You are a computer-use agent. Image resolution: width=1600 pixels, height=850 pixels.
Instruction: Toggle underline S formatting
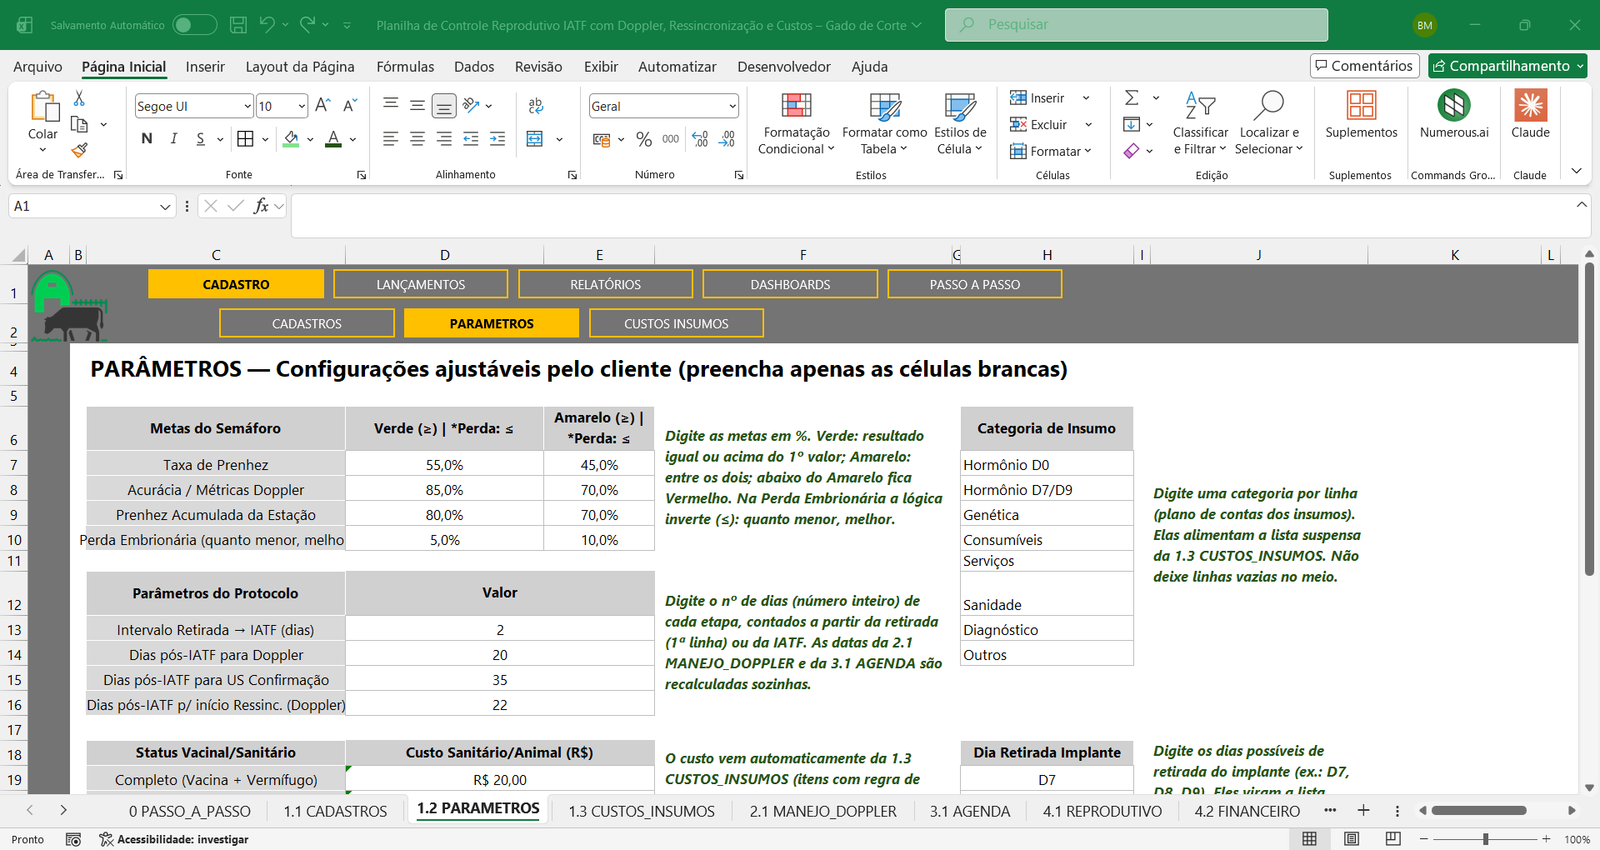coord(200,139)
